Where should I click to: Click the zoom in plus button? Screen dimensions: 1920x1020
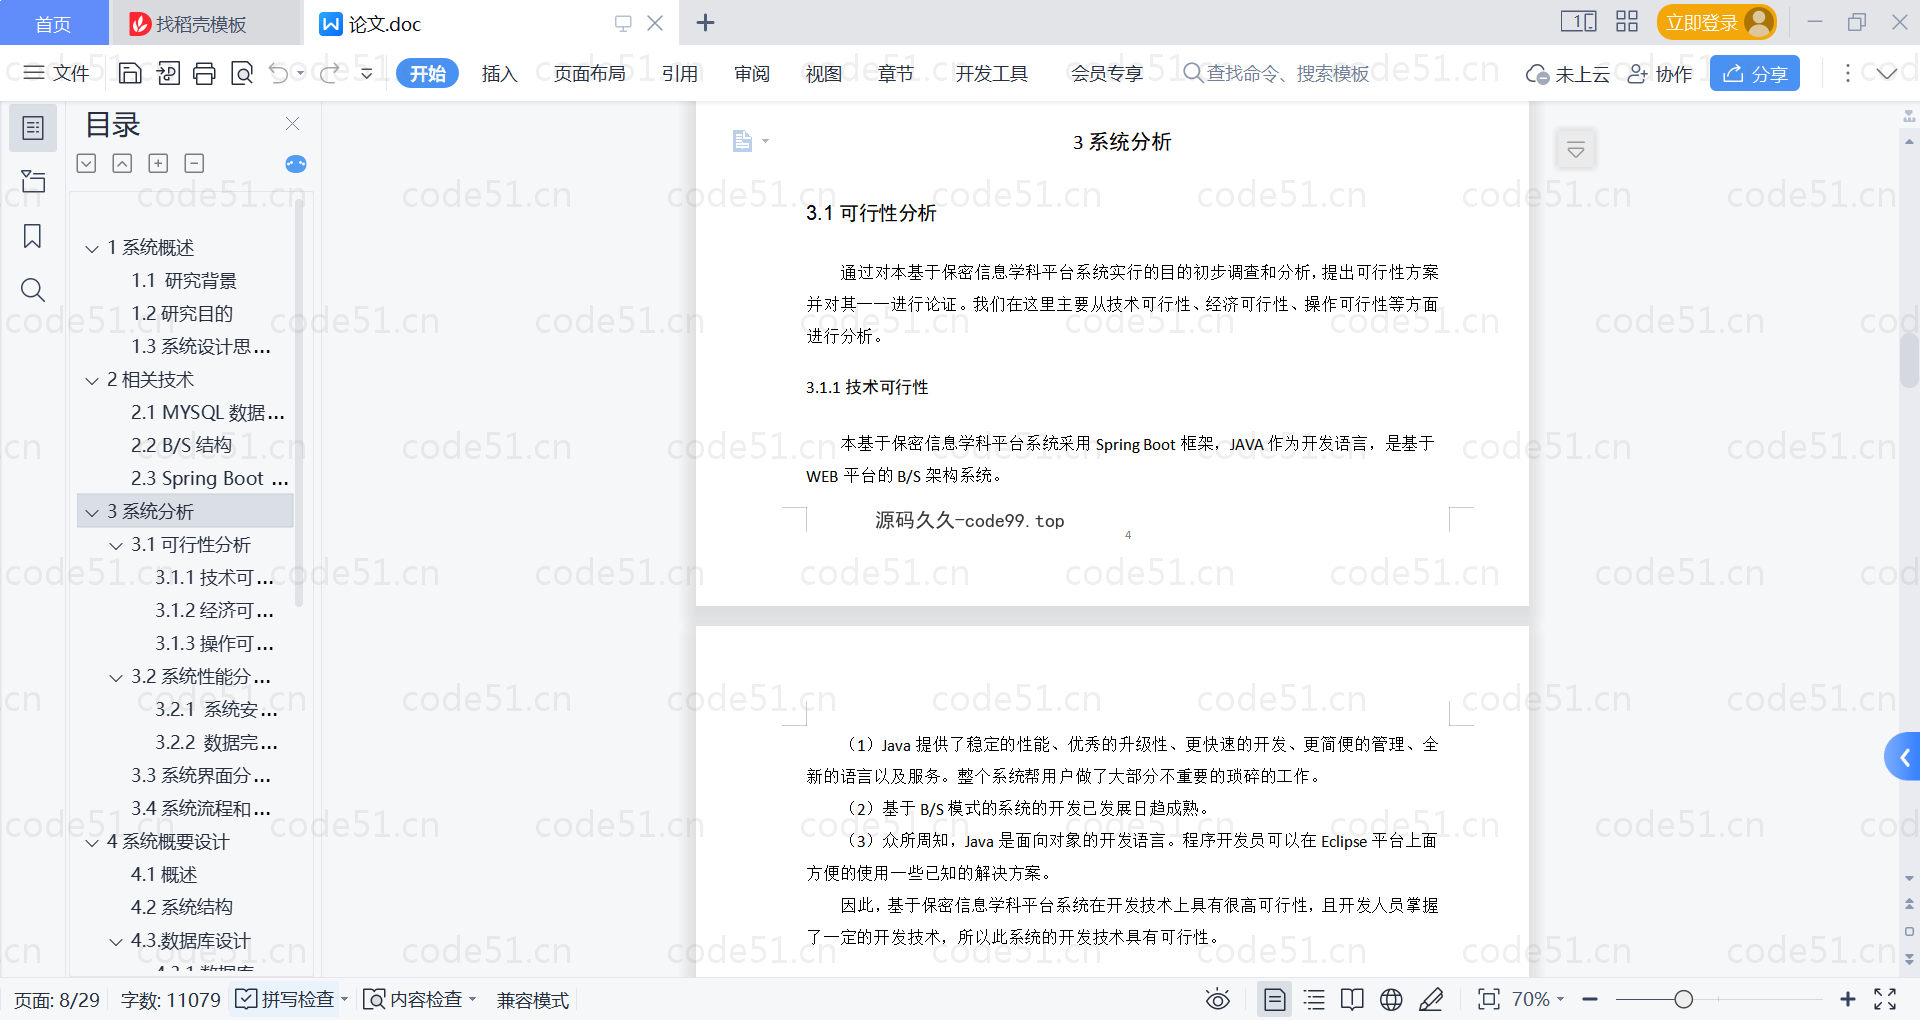(x=1847, y=999)
